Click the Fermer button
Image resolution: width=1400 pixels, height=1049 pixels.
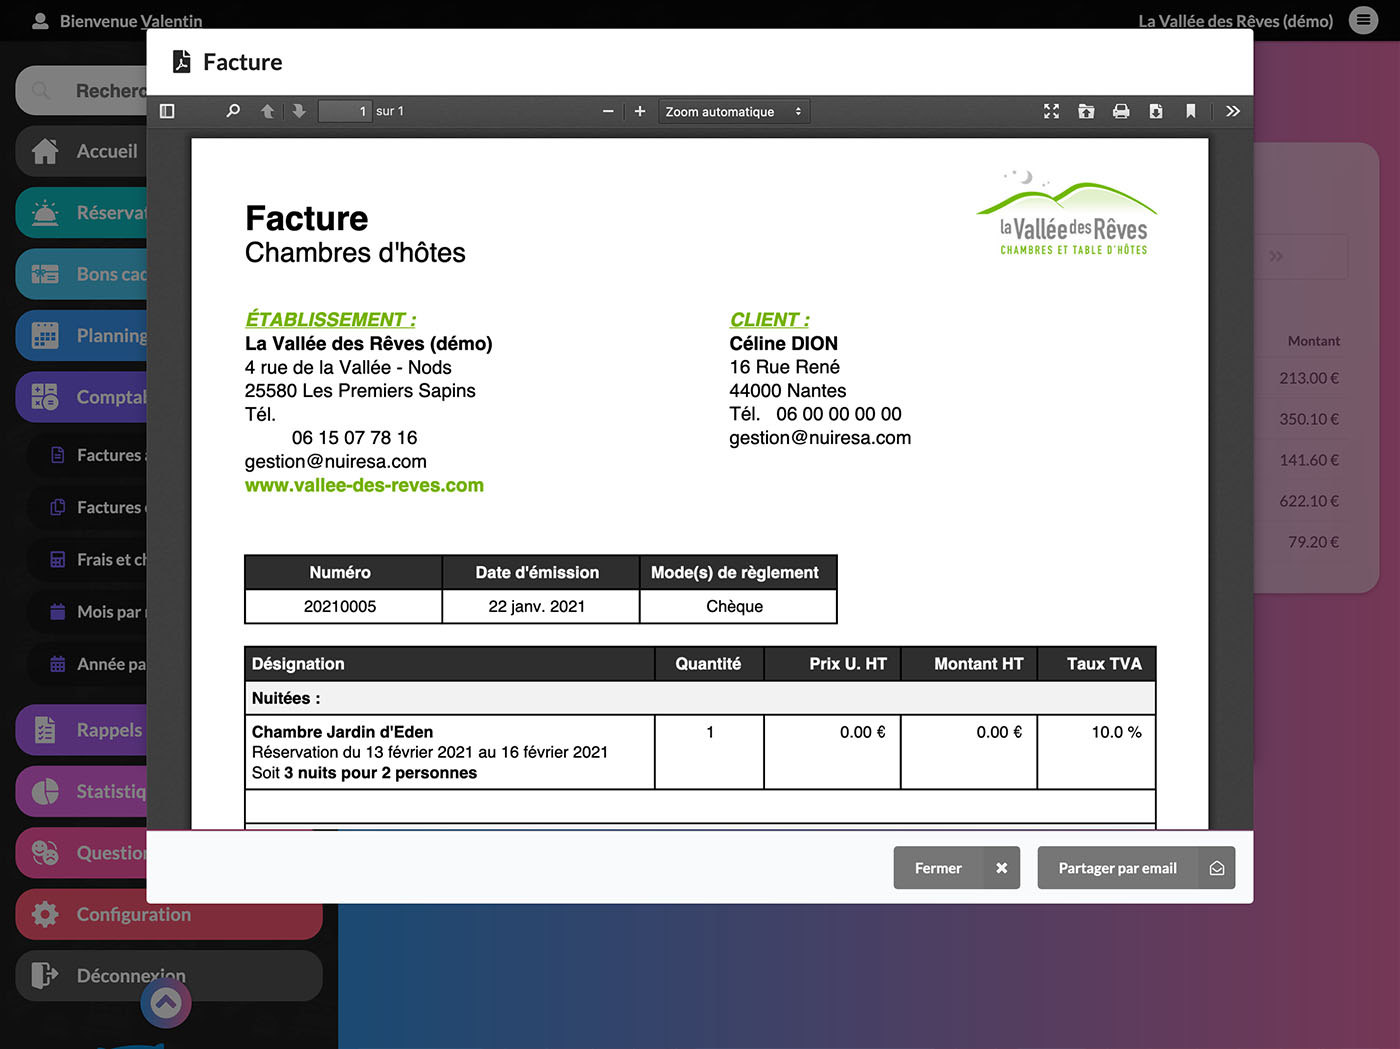click(956, 868)
